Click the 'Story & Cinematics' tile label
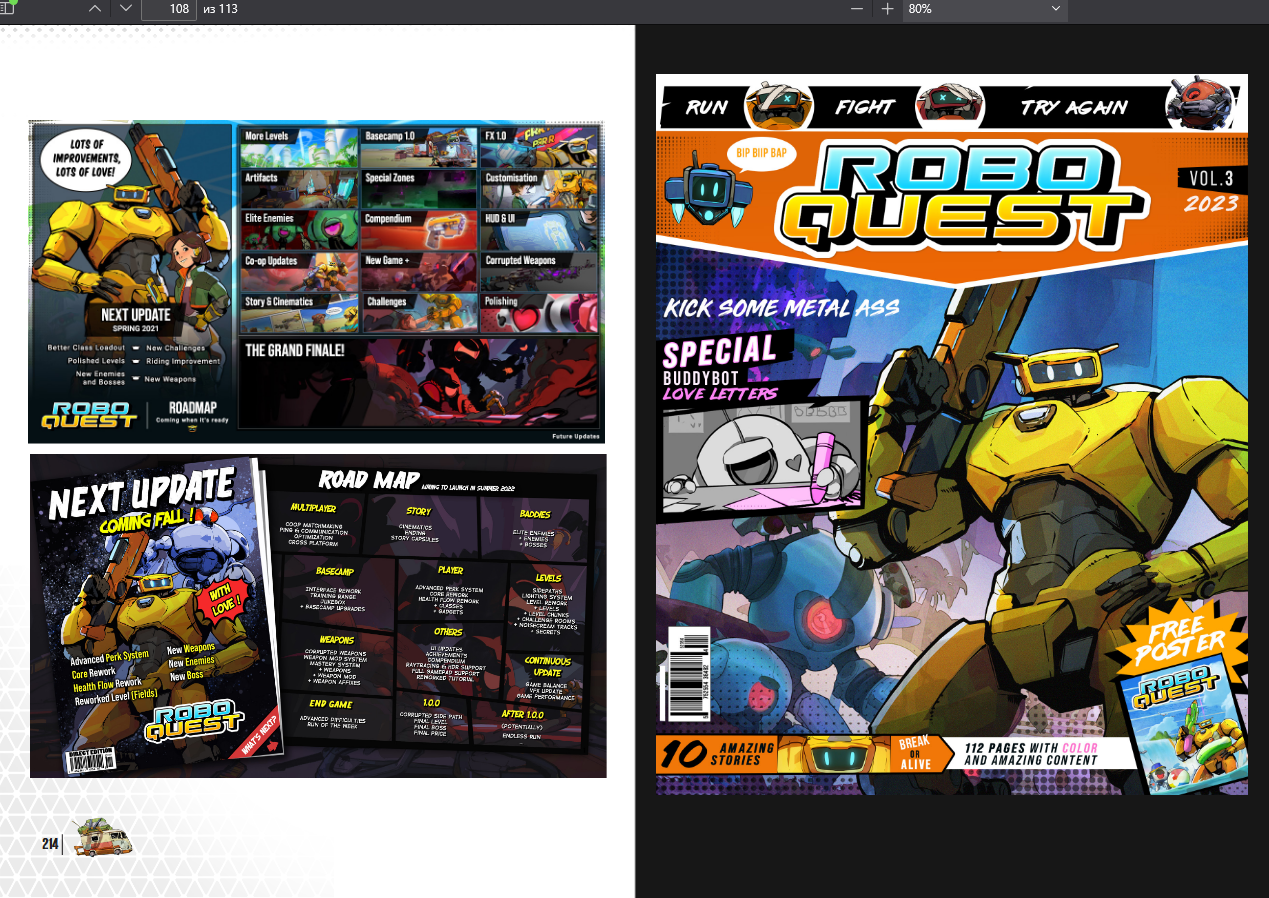Image resolution: width=1269 pixels, height=898 pixels. point(279,301)
